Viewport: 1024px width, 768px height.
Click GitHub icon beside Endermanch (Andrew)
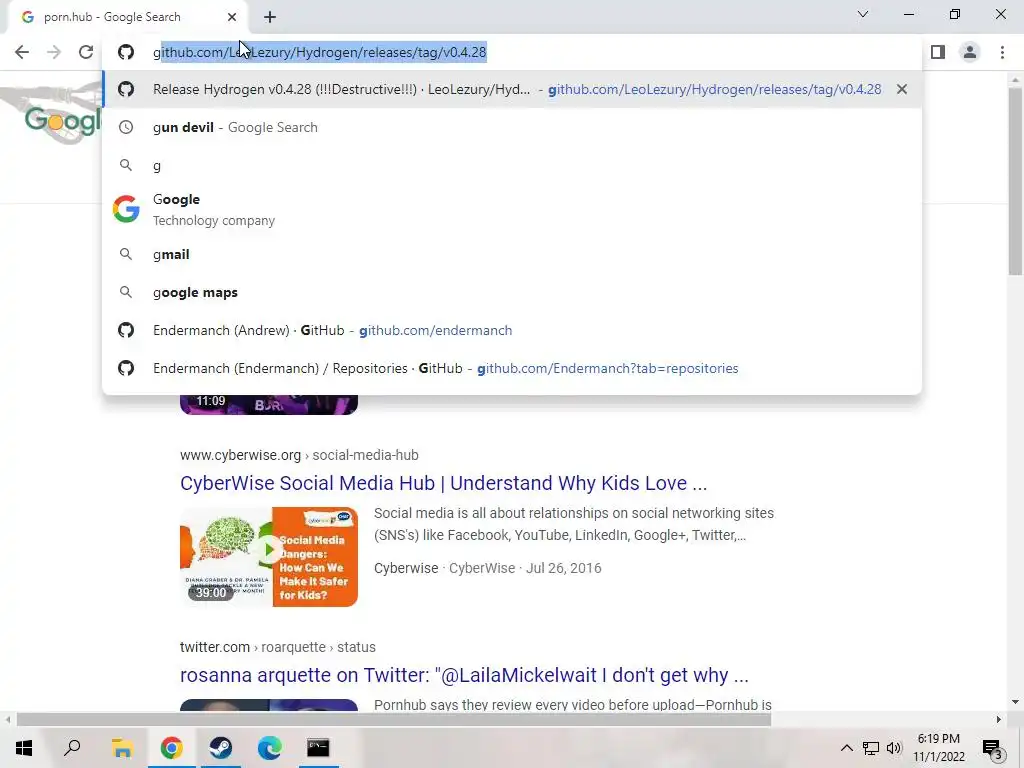(126, 330)
